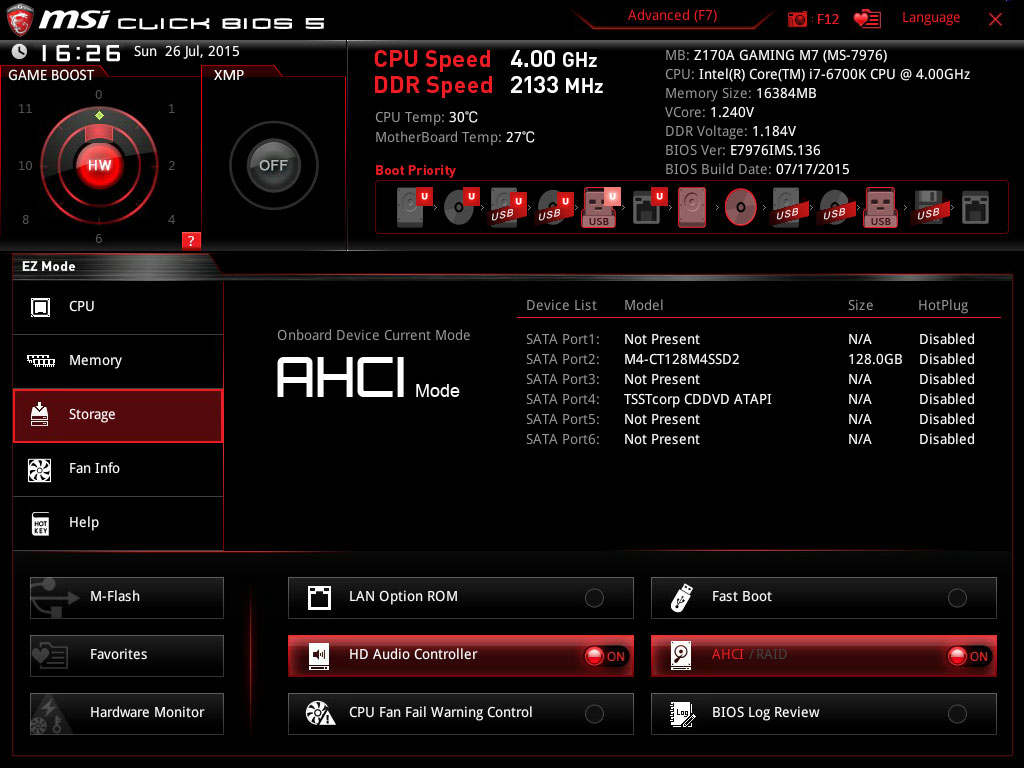Viewport: 1024px width, 768px height.
Task: Select the UEFI USB hard disk boot icon
Action: click(x=508, y=208)
